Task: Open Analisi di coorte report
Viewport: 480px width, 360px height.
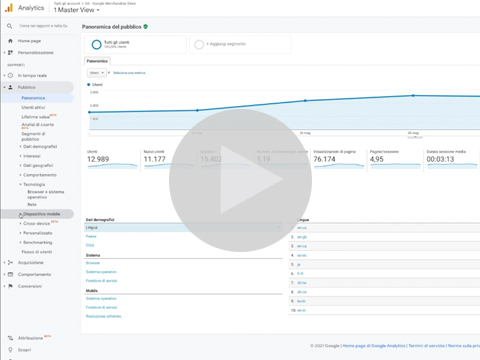Action: tap(38, 125)
